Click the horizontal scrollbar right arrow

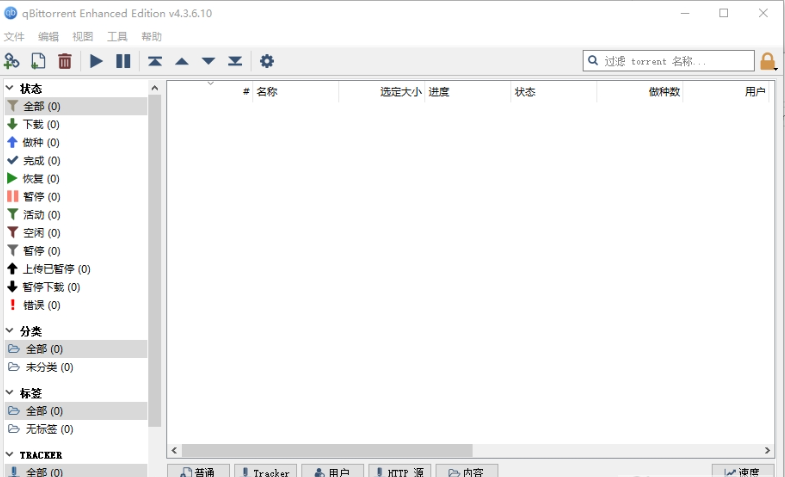[767, 450]
